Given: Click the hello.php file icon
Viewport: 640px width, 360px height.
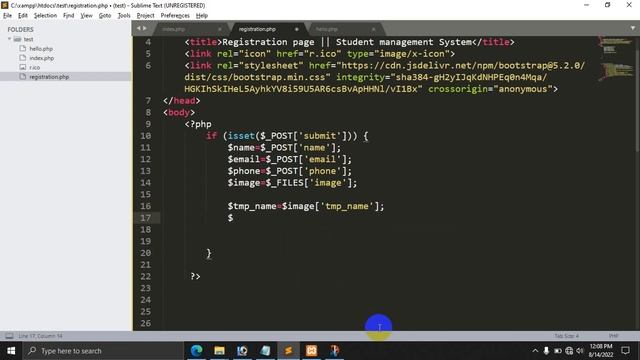Looking at the screenshot, I should pos(23,48).
